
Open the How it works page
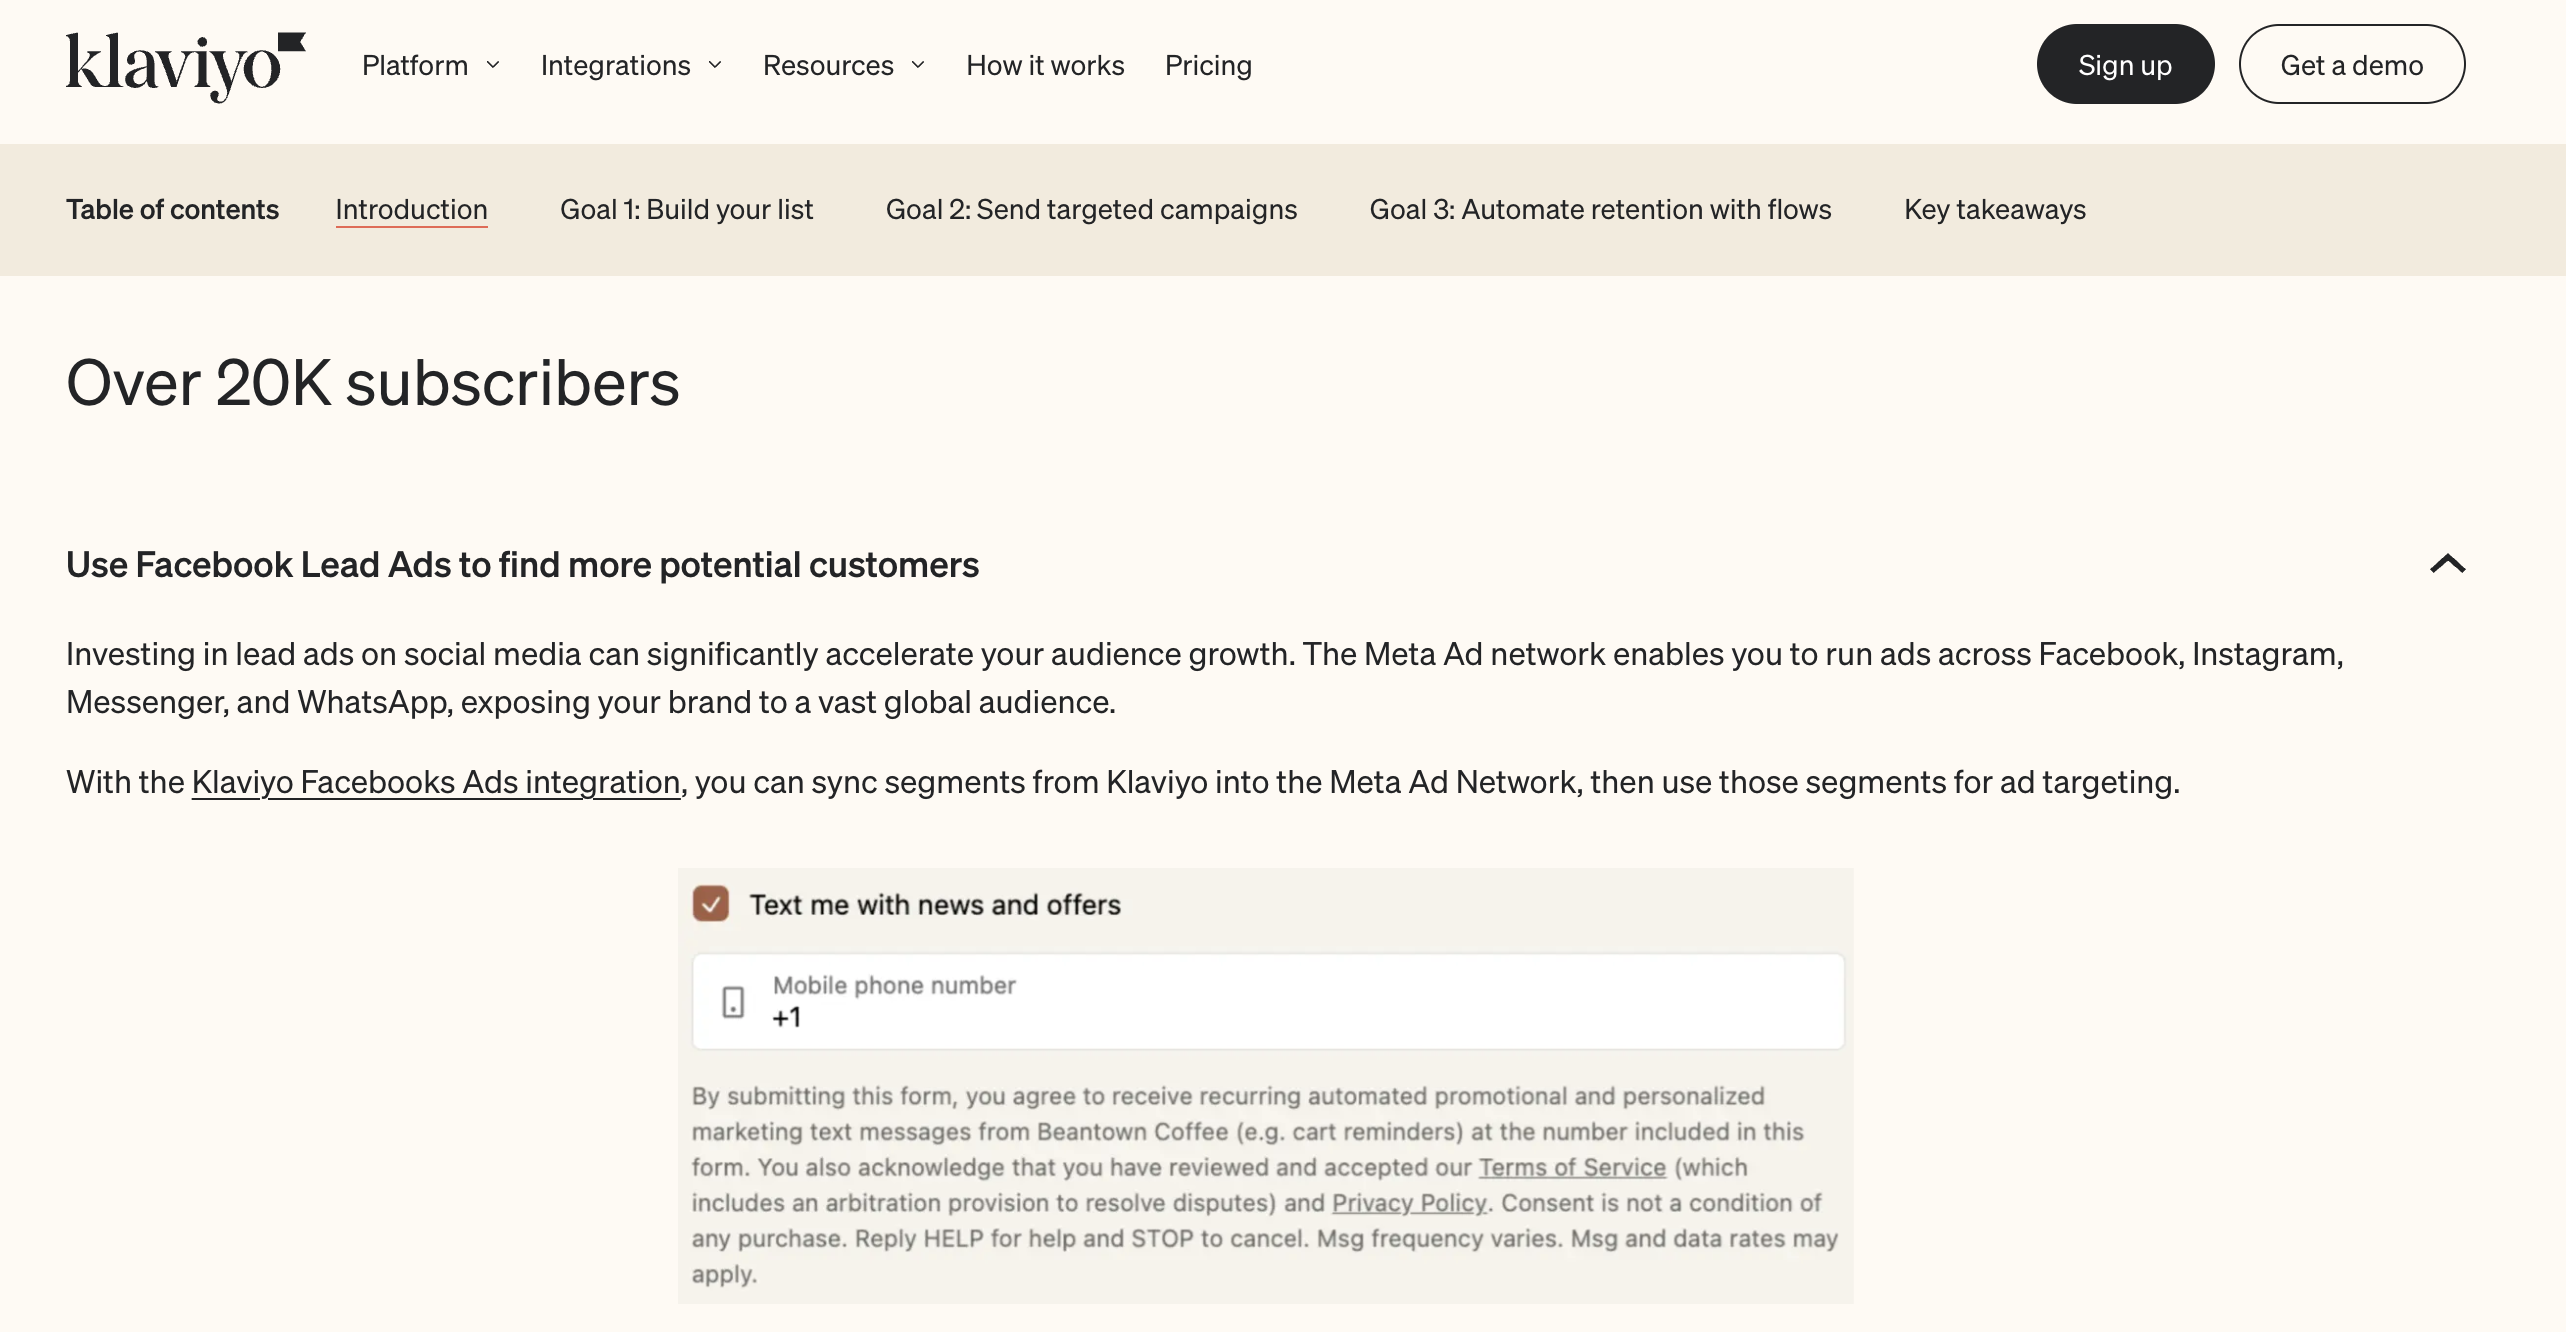pyautogui.click(x=1045, y=66)
